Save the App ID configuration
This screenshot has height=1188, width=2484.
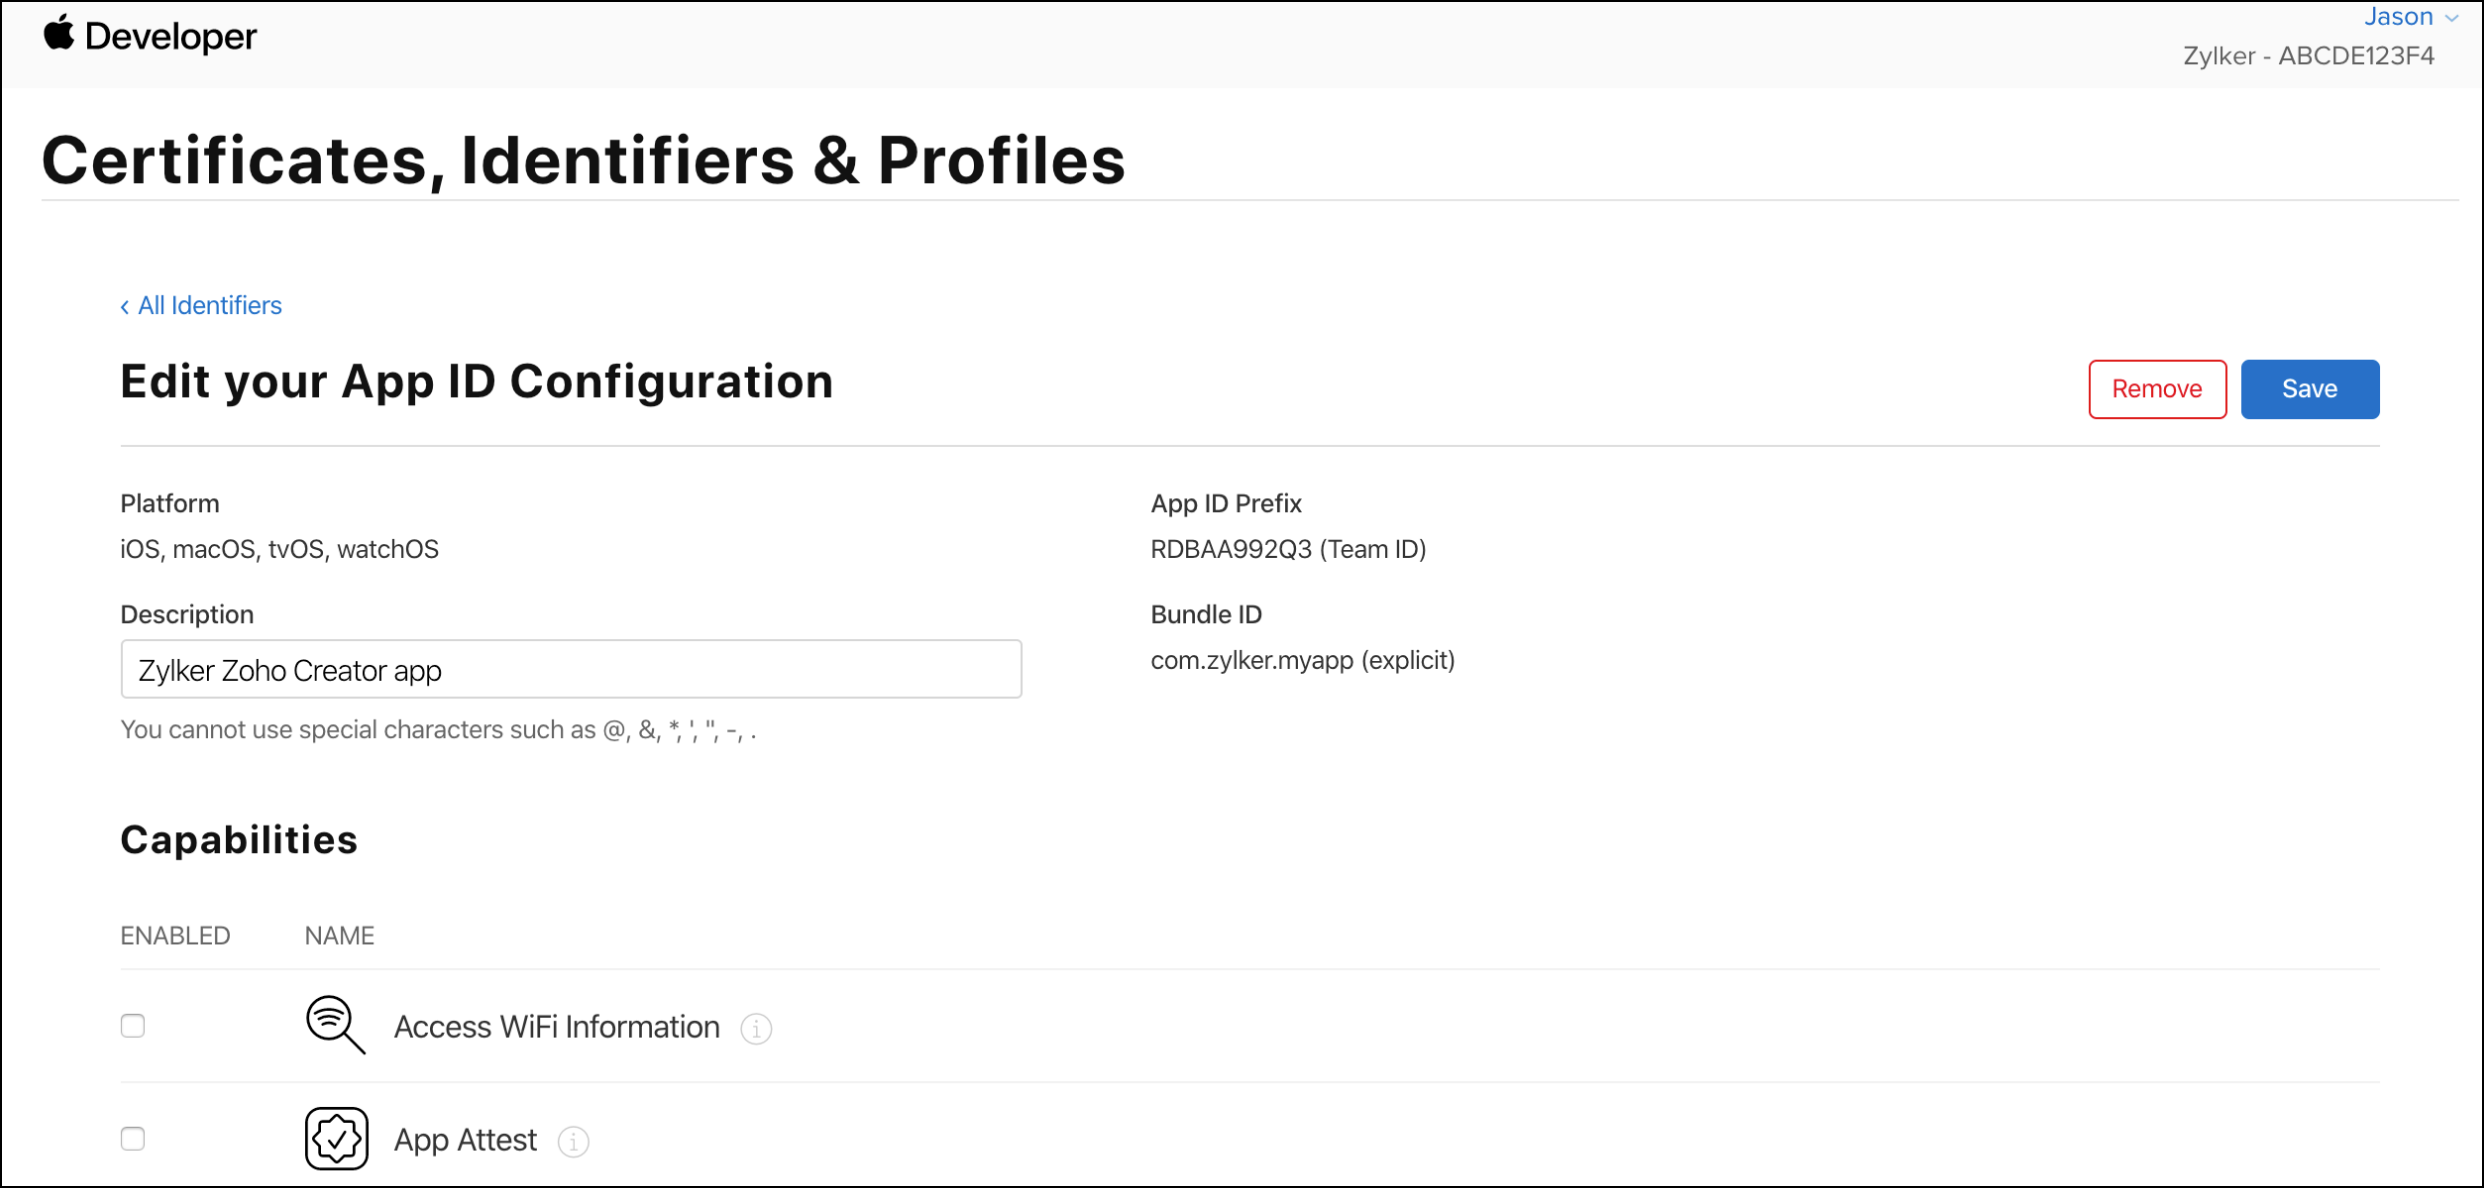pyautogui.click(x=2309, y=389)
